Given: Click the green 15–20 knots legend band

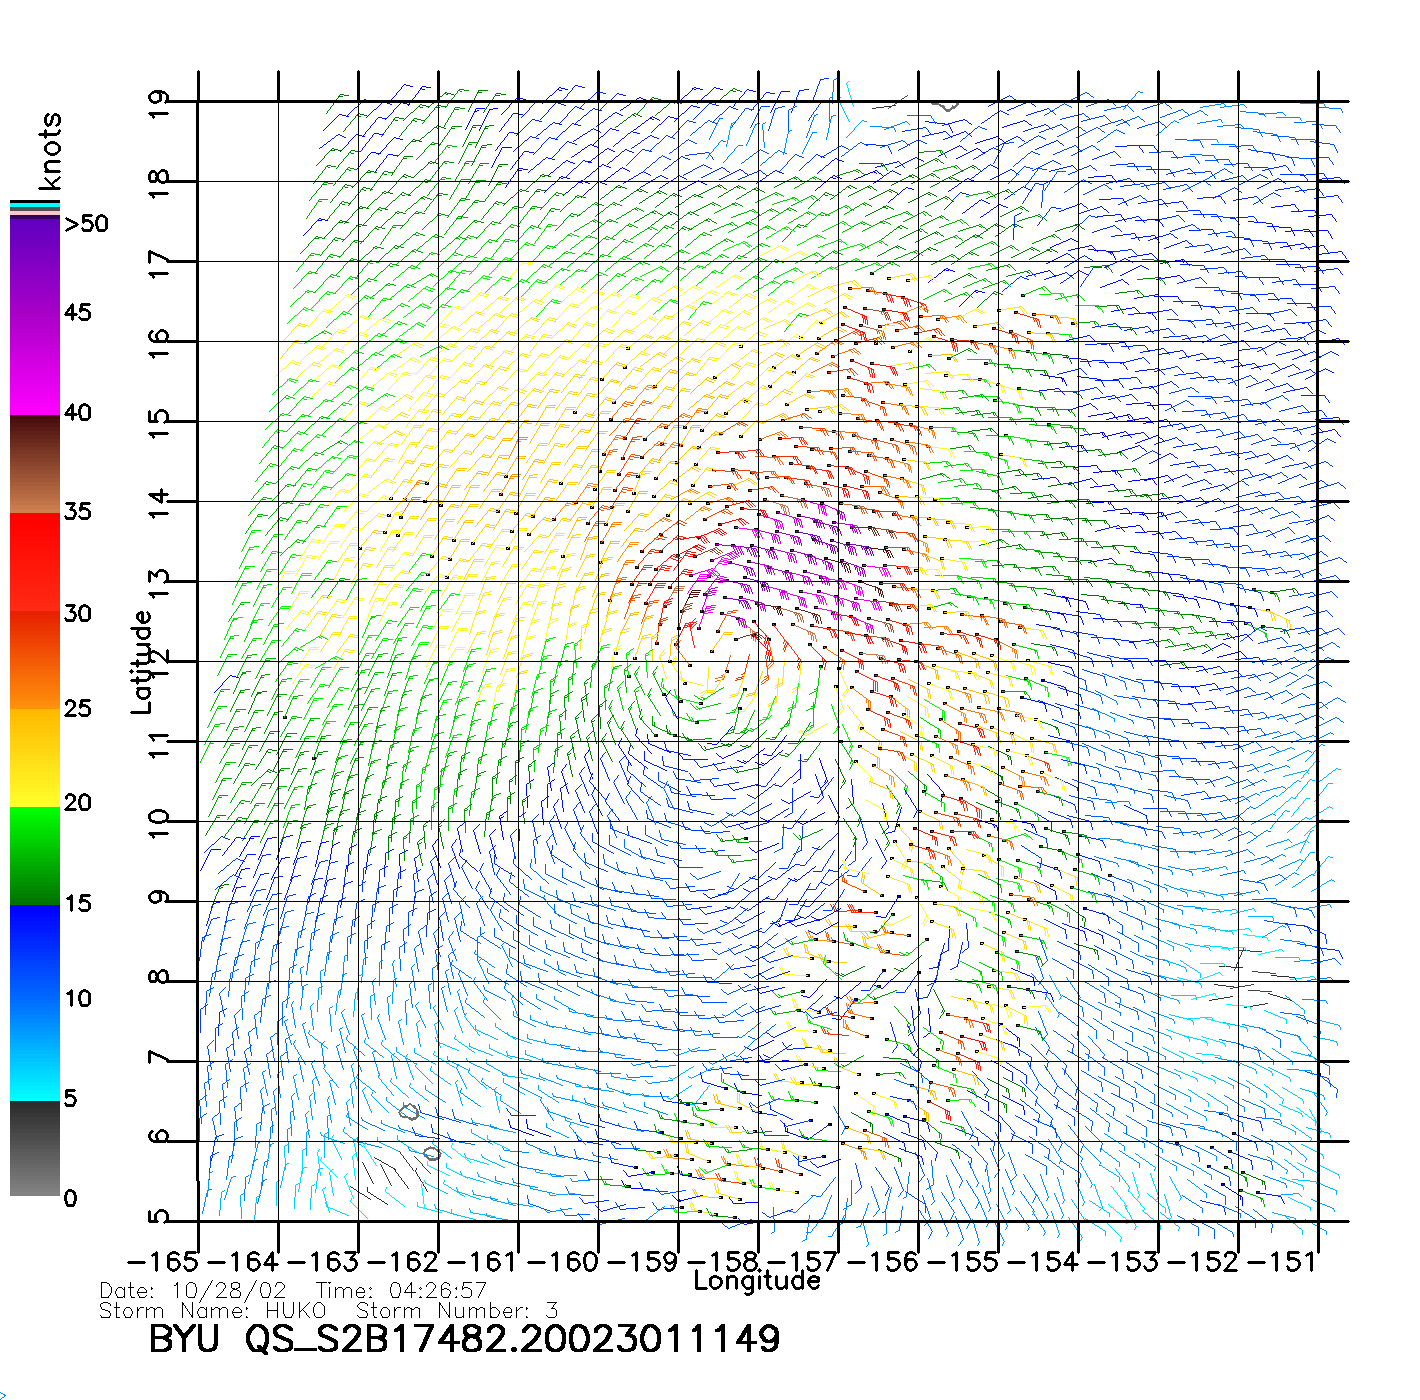Looking at the screenshot, I should [35, 855].
